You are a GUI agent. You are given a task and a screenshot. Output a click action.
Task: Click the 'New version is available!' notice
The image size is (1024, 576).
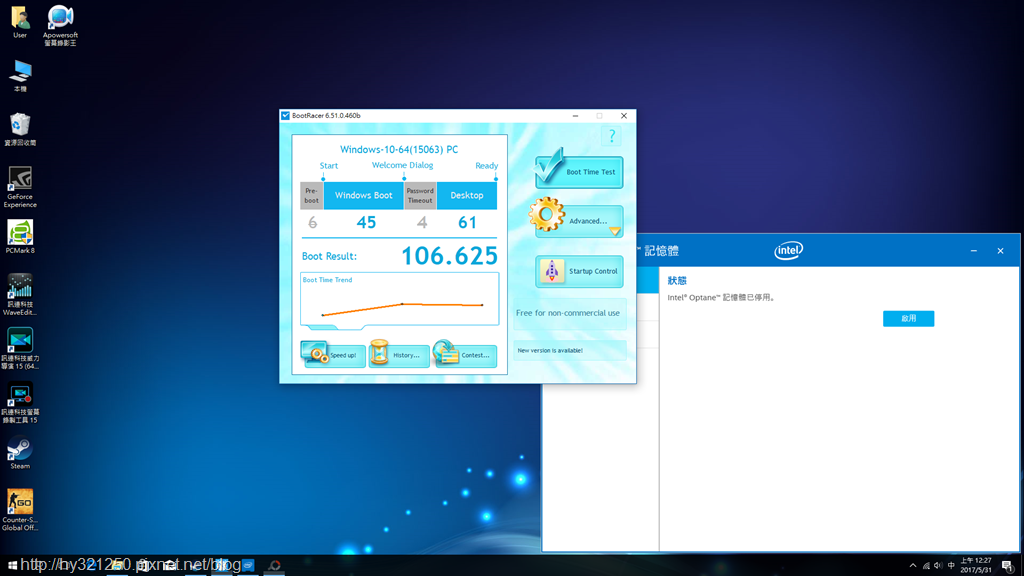550,351
